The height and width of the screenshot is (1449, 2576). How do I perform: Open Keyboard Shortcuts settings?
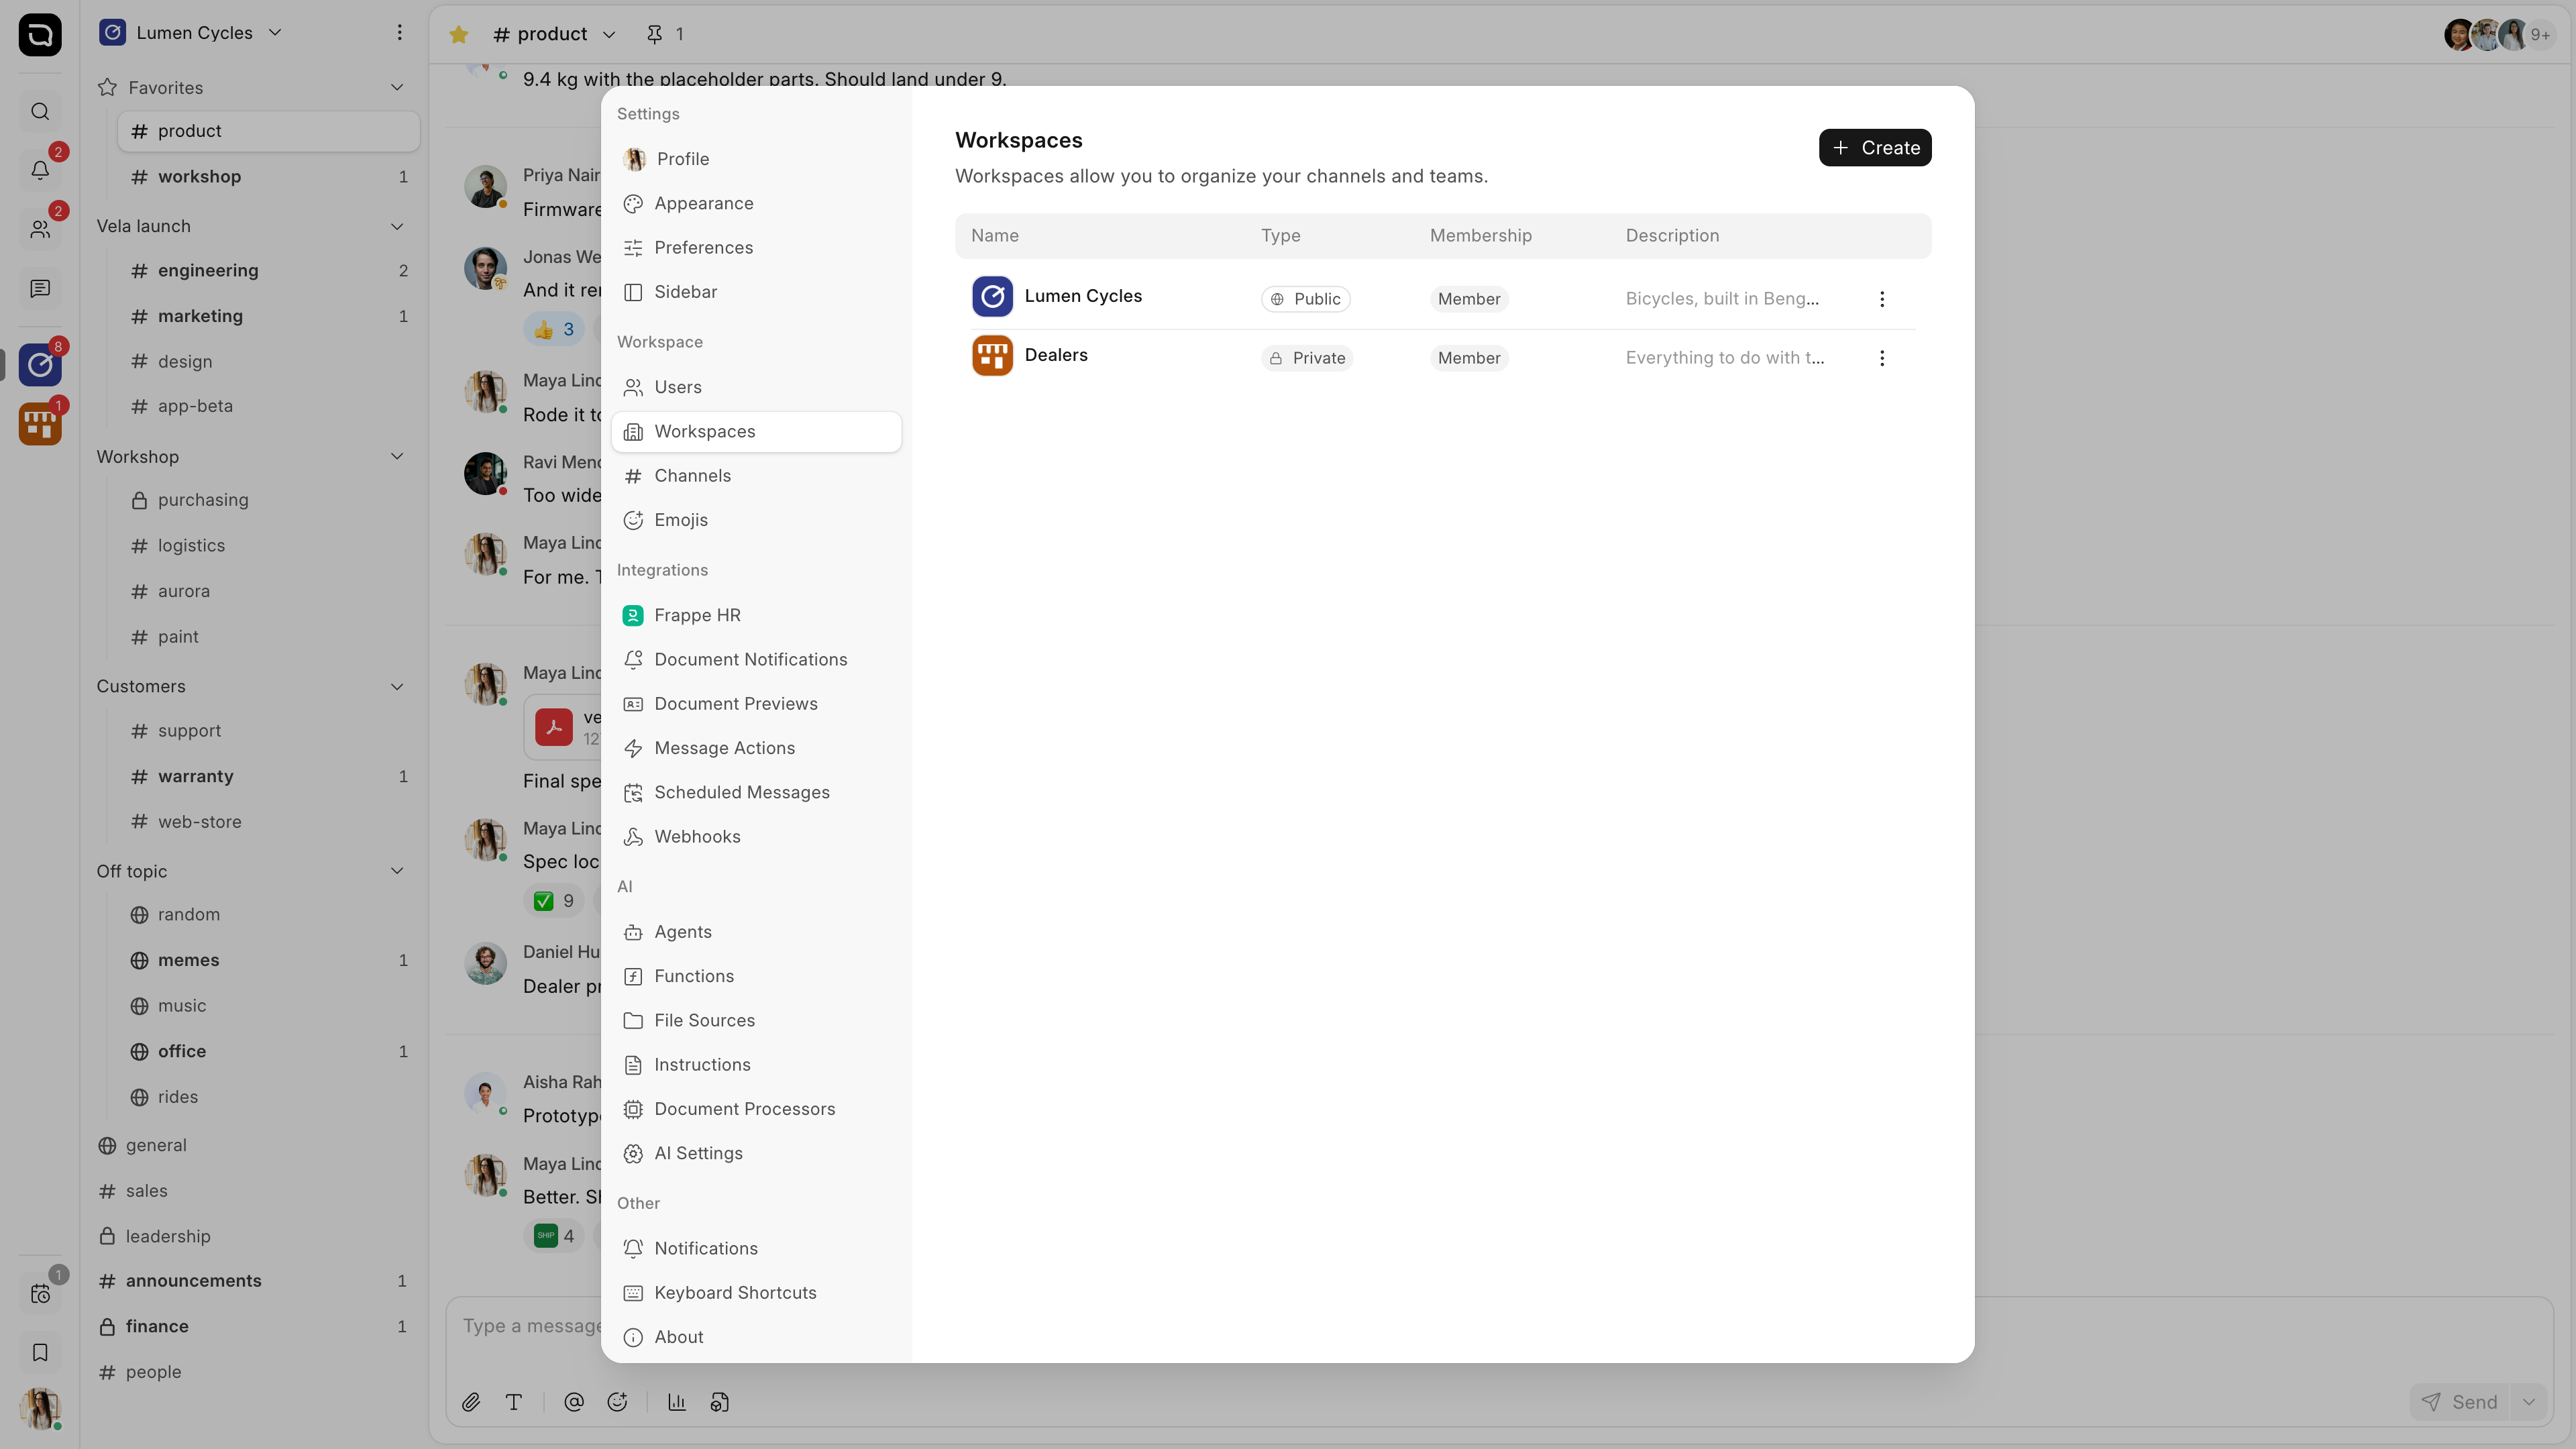click(756, 1293)
